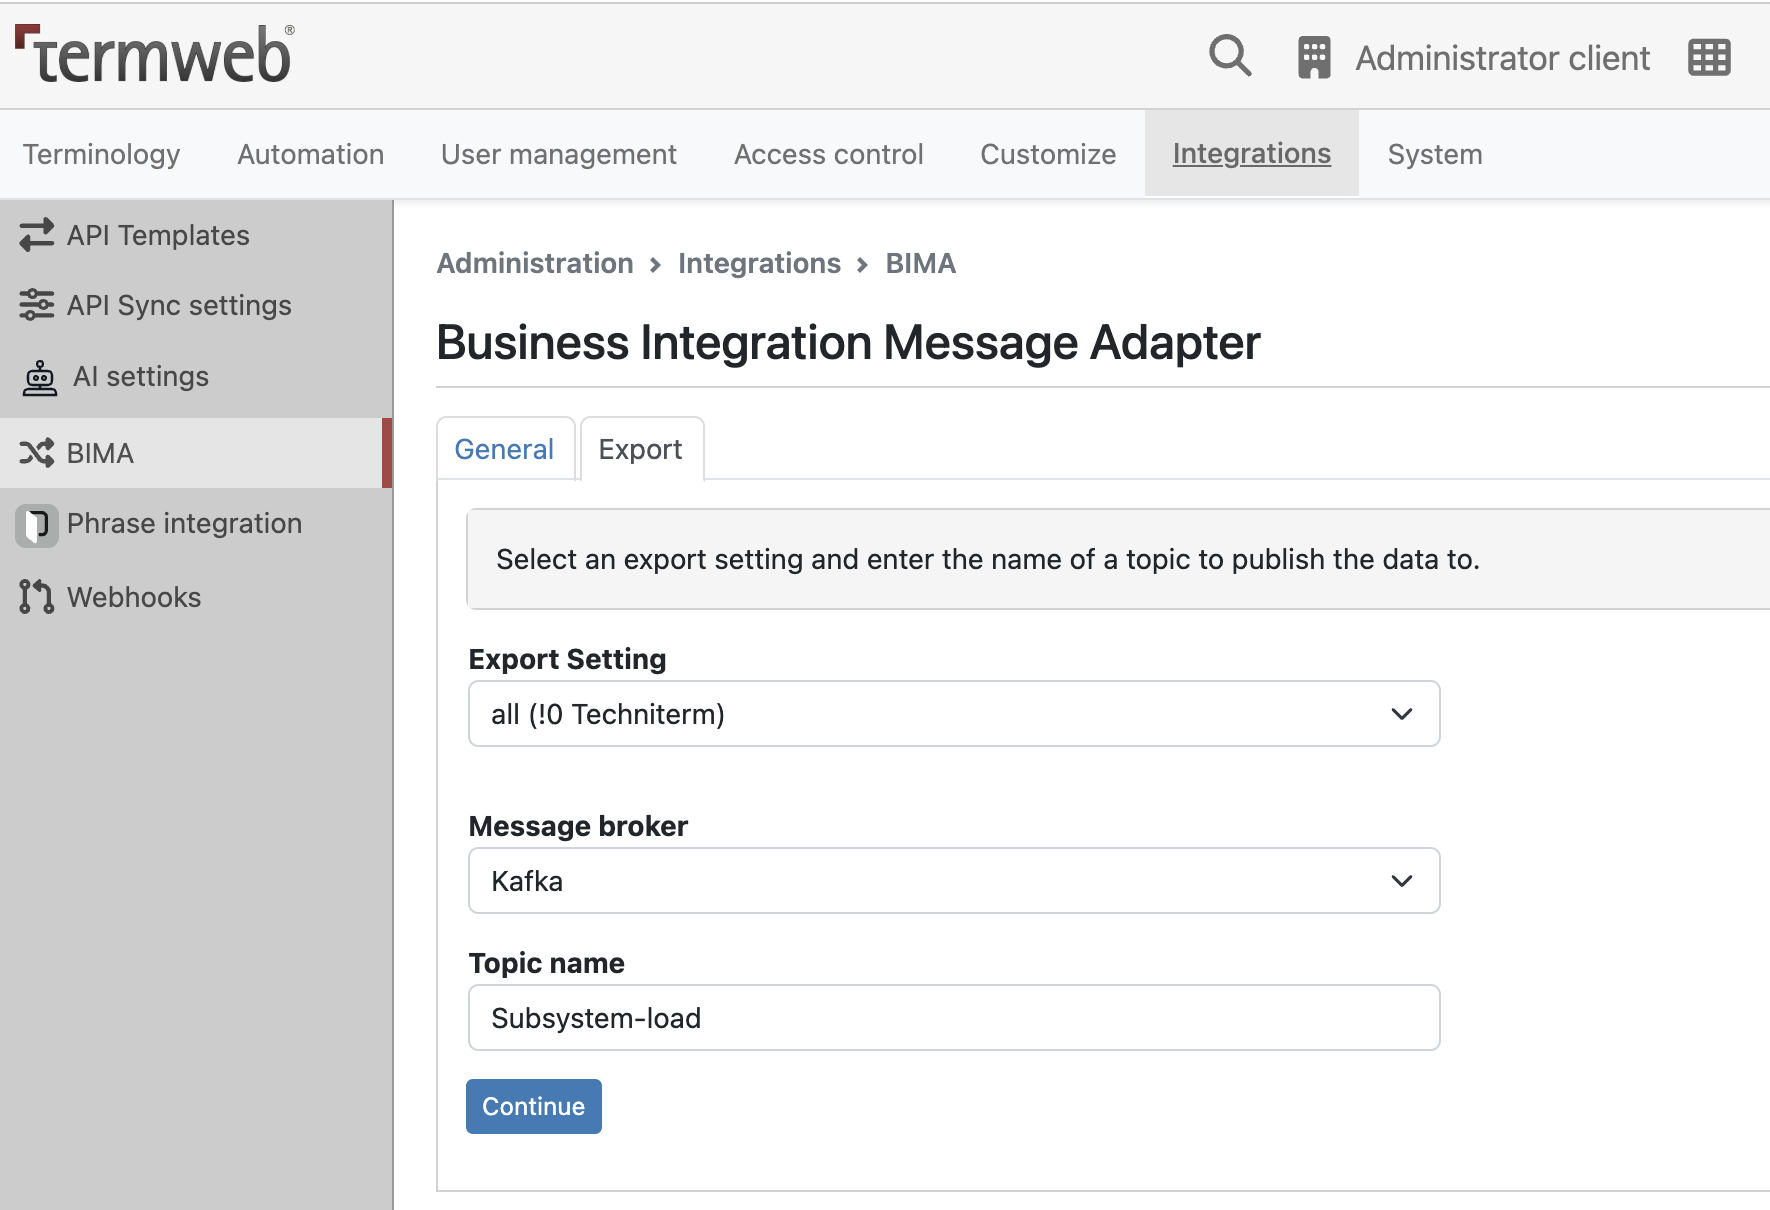
Task: Click the search magnifier icon
Action: (1230, 56)
